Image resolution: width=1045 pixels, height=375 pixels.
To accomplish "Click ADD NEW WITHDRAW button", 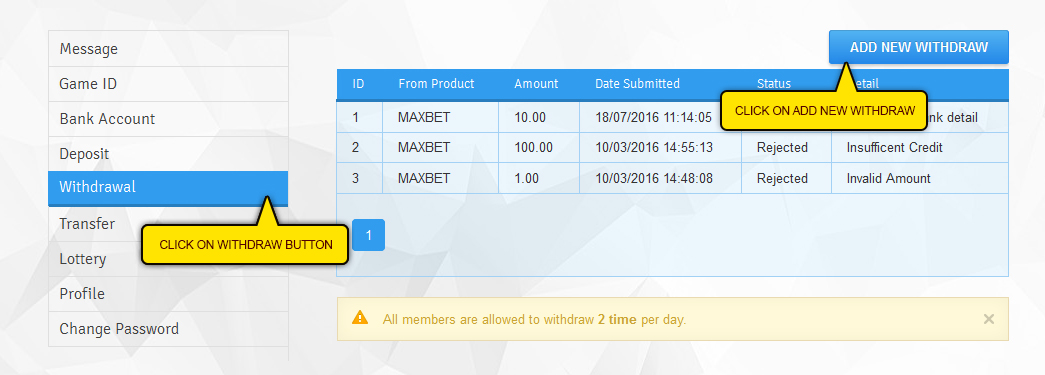I will tap(918, 47).
